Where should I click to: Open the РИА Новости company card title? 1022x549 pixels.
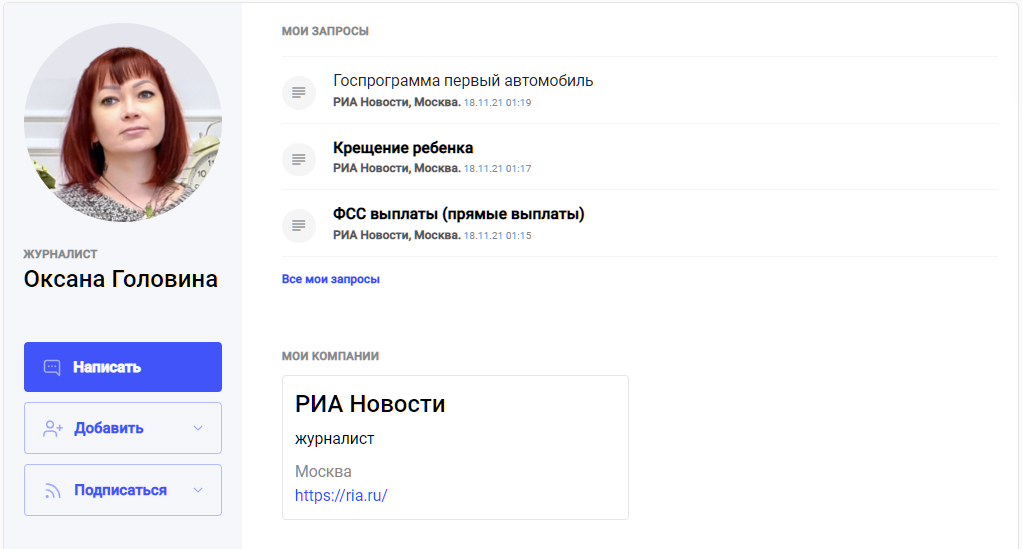[x=370, y=404]
